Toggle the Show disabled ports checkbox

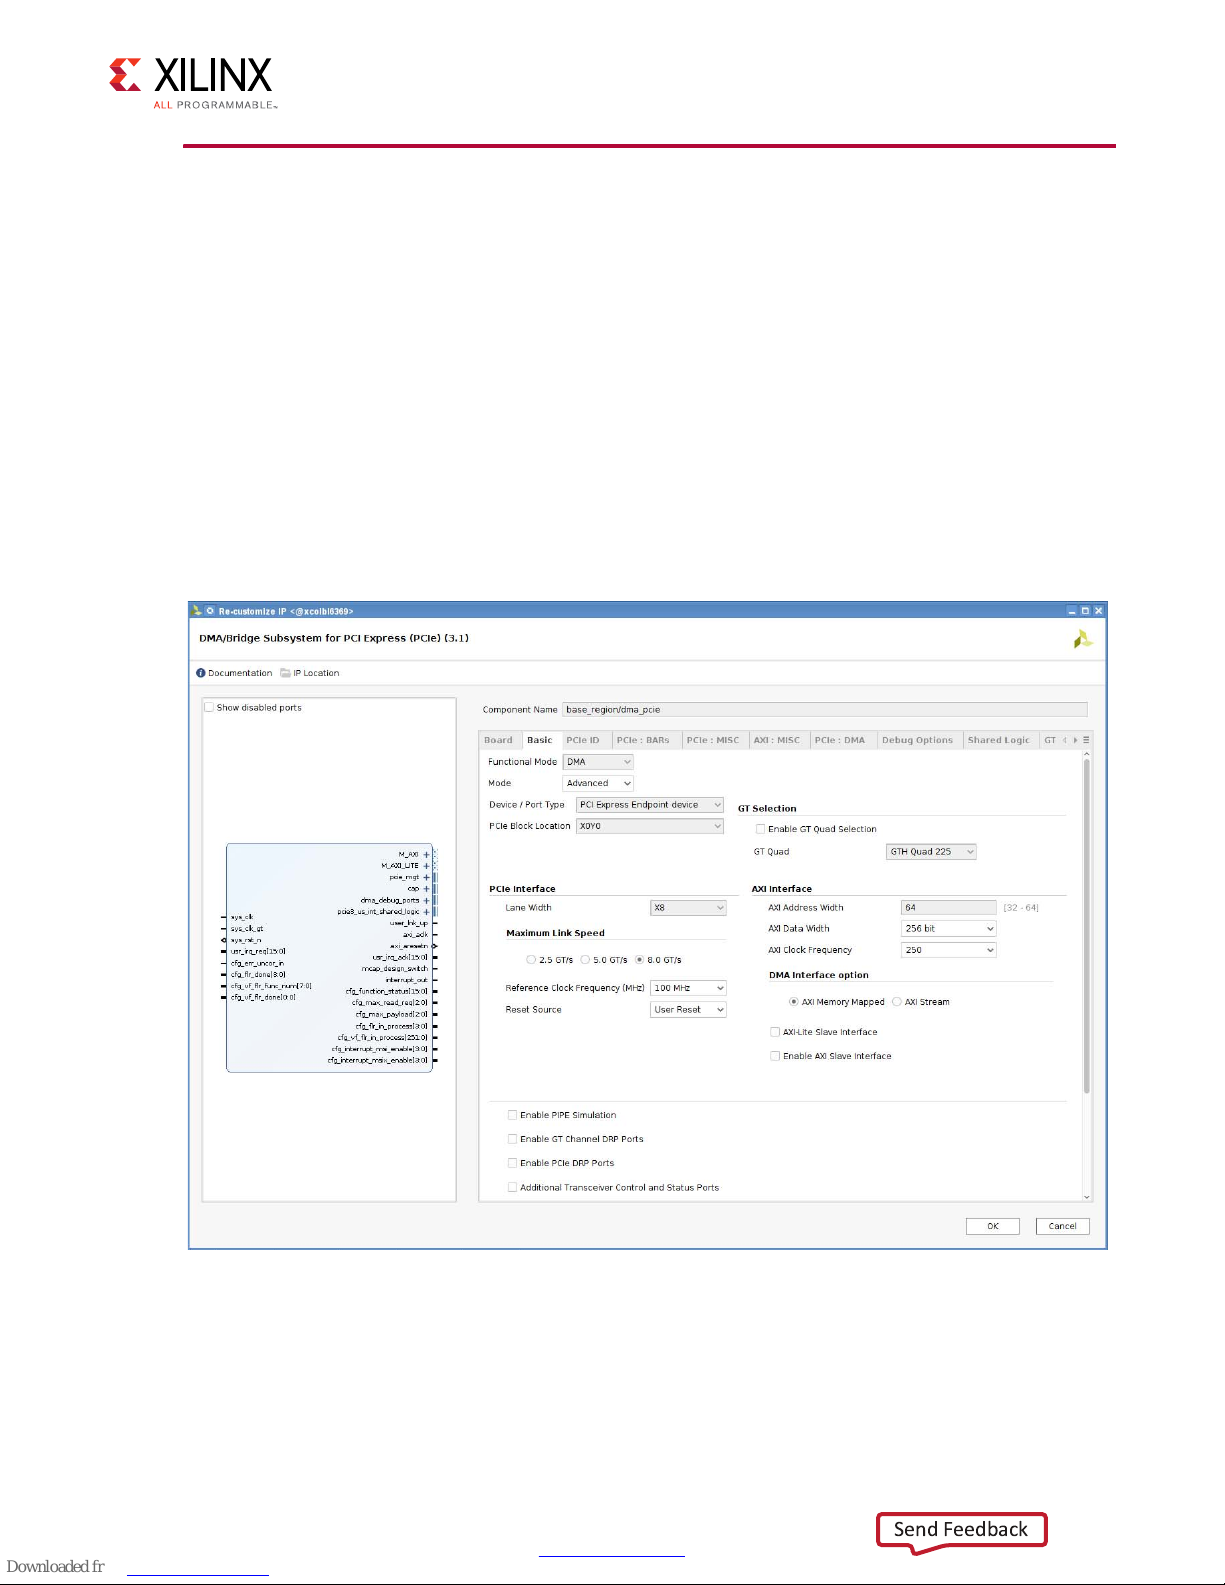click(x=209, y=707)
